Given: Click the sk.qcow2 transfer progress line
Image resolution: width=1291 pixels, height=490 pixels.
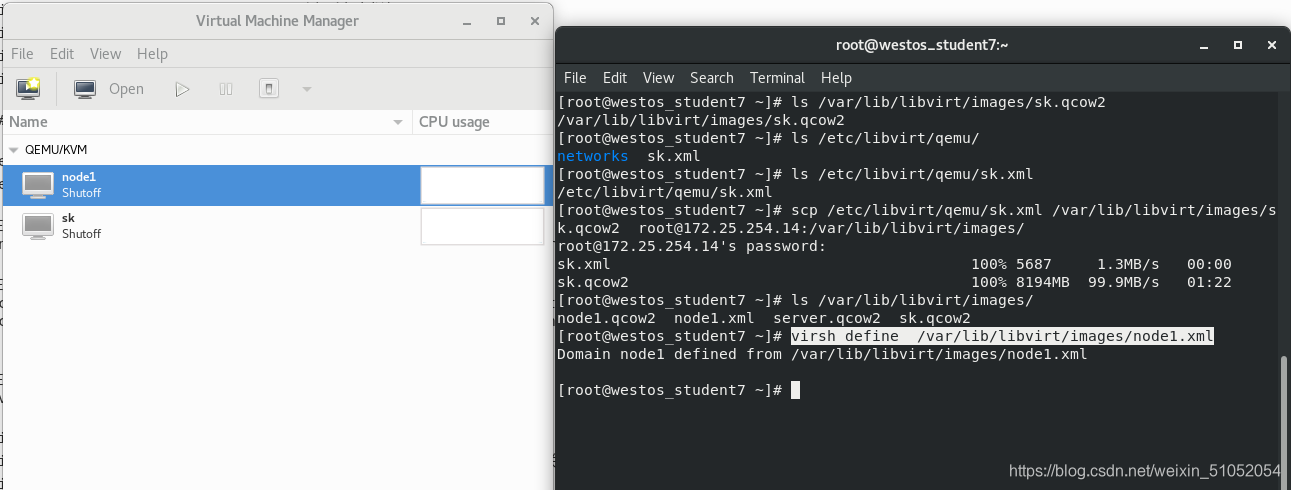Looking at the screenshot, I should click(894, 282).
